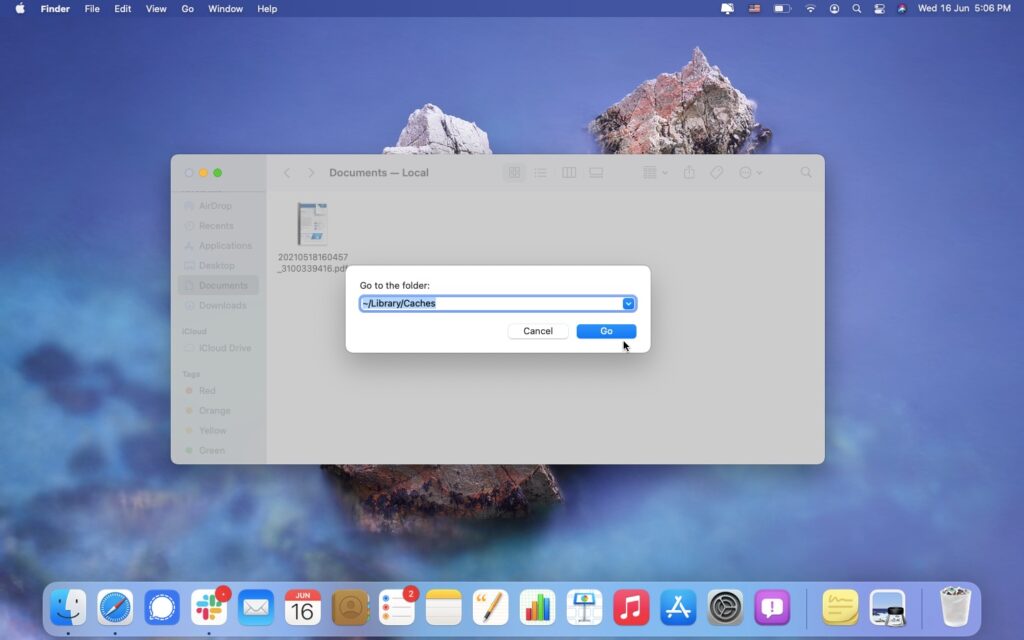Switch to gallery view in toolbar
Image resolution: width=1024 pixels, height=640 pixels.
pyautogui.click(x=595, y=172)
